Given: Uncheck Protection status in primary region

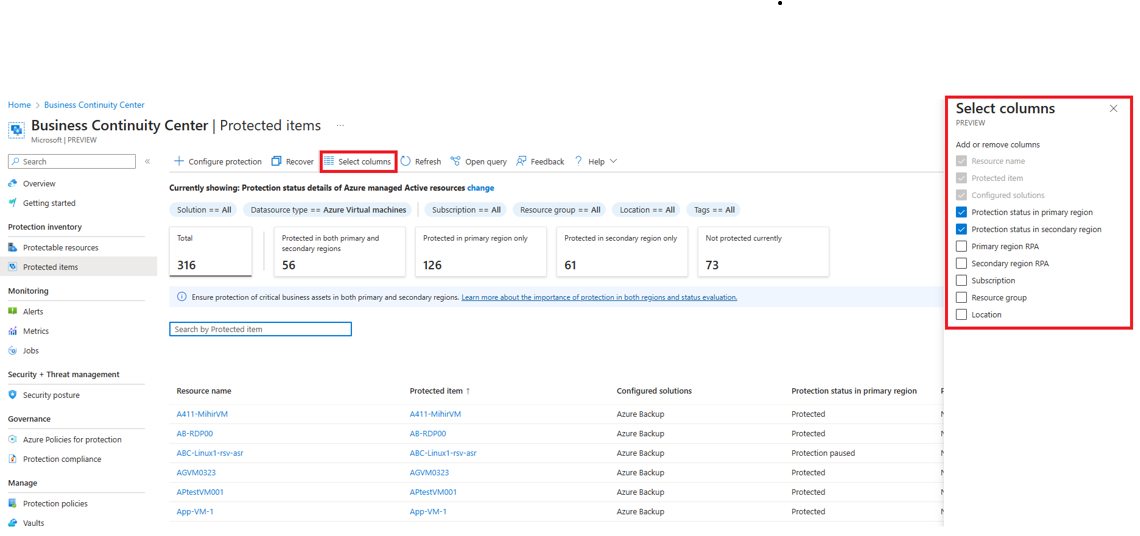Looking at the screenshot, I should [961, 212].
